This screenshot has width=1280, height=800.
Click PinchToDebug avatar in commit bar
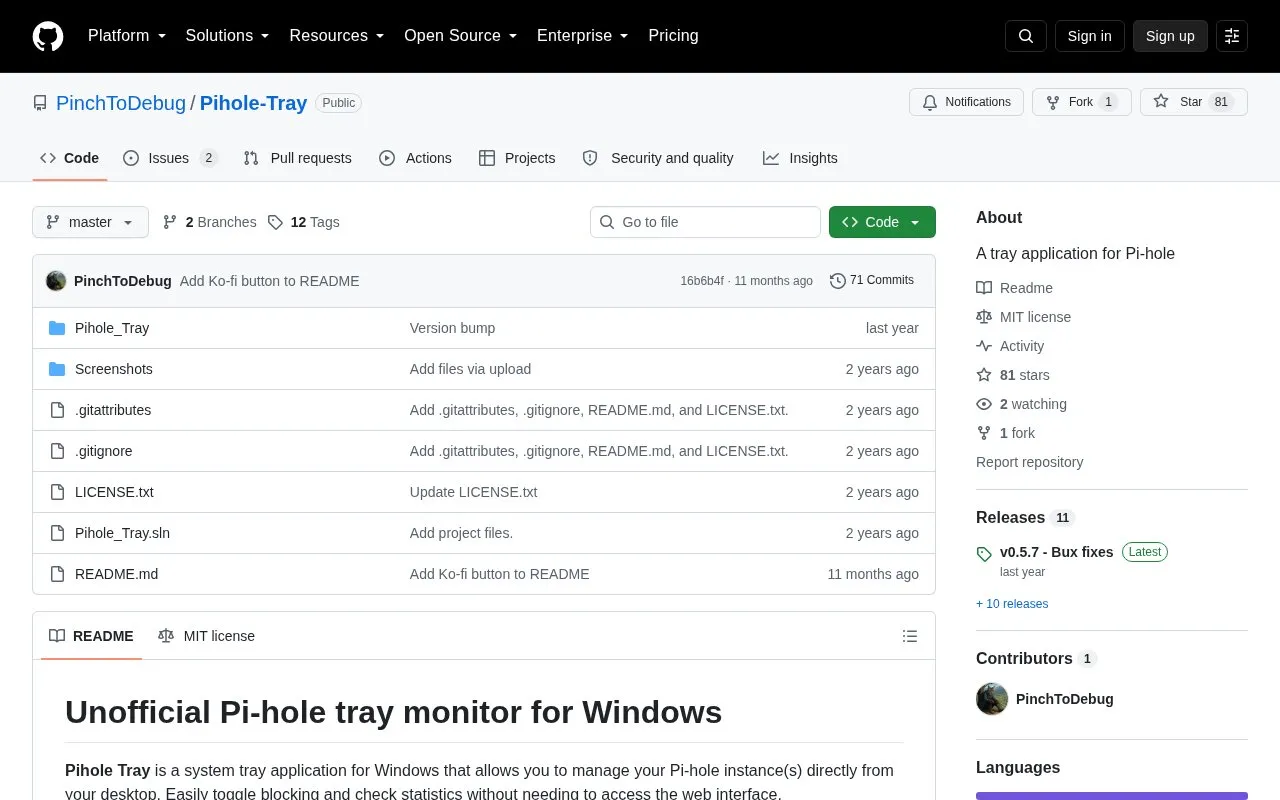coord(56,281)
